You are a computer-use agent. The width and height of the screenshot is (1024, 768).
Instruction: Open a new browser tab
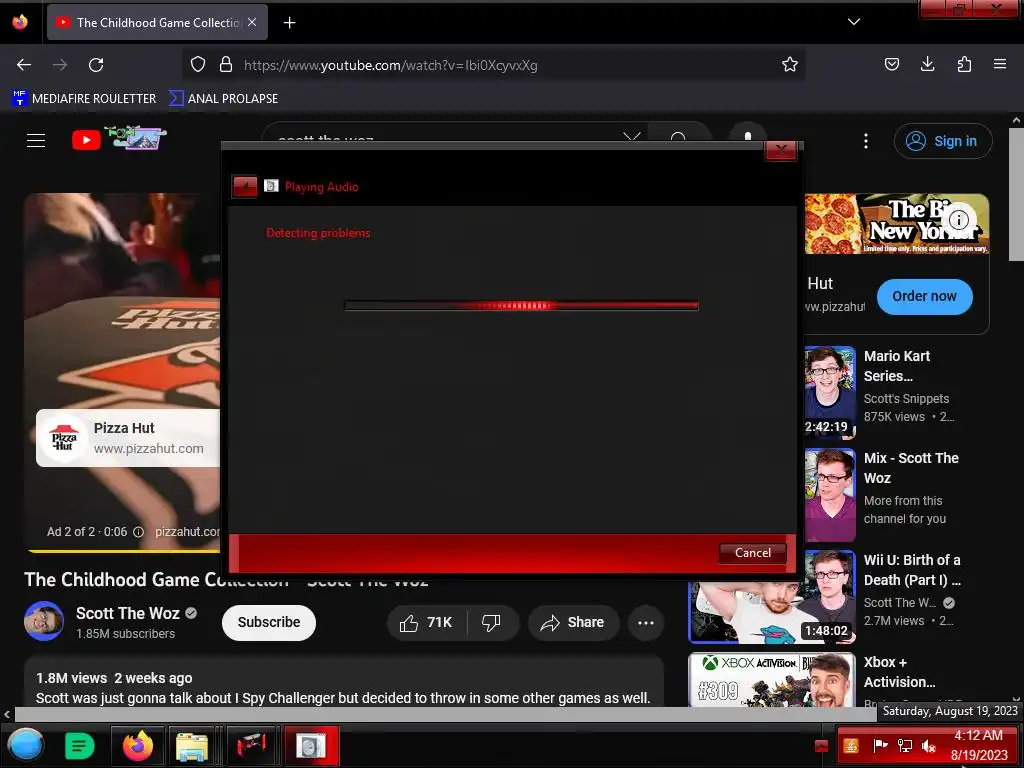(x=289, y=23)
